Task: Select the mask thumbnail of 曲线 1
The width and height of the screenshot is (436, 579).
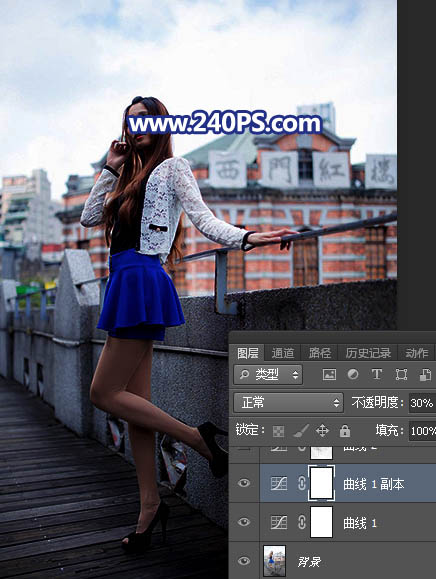Action: (322, 522)
